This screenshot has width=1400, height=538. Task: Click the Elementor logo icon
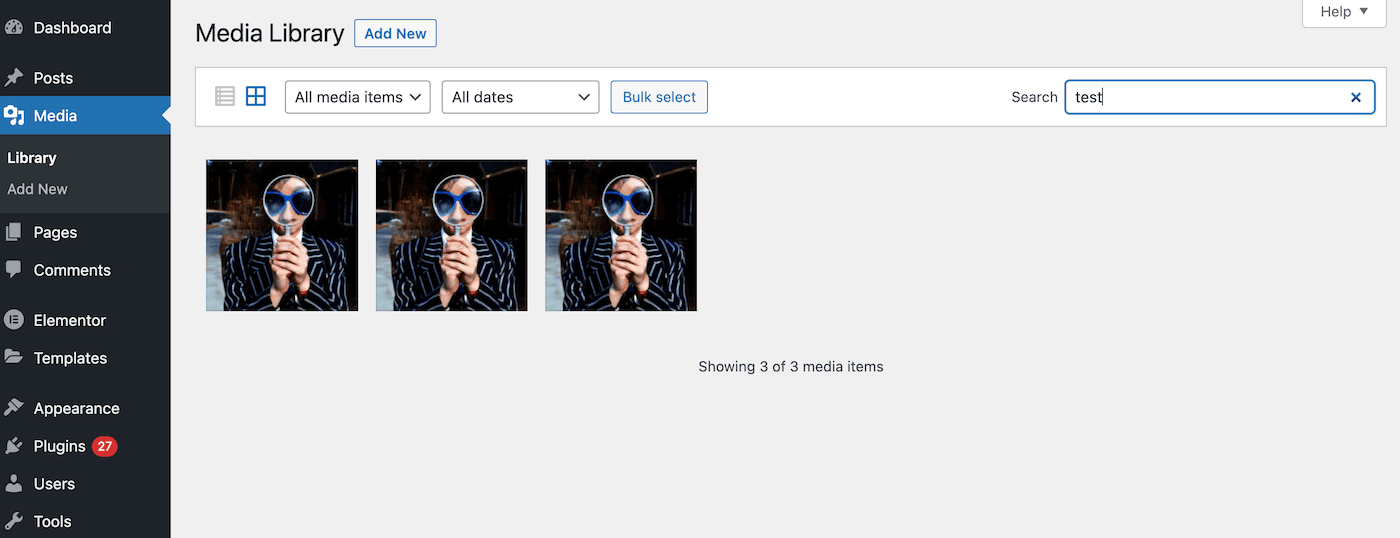tap(14, 320)
